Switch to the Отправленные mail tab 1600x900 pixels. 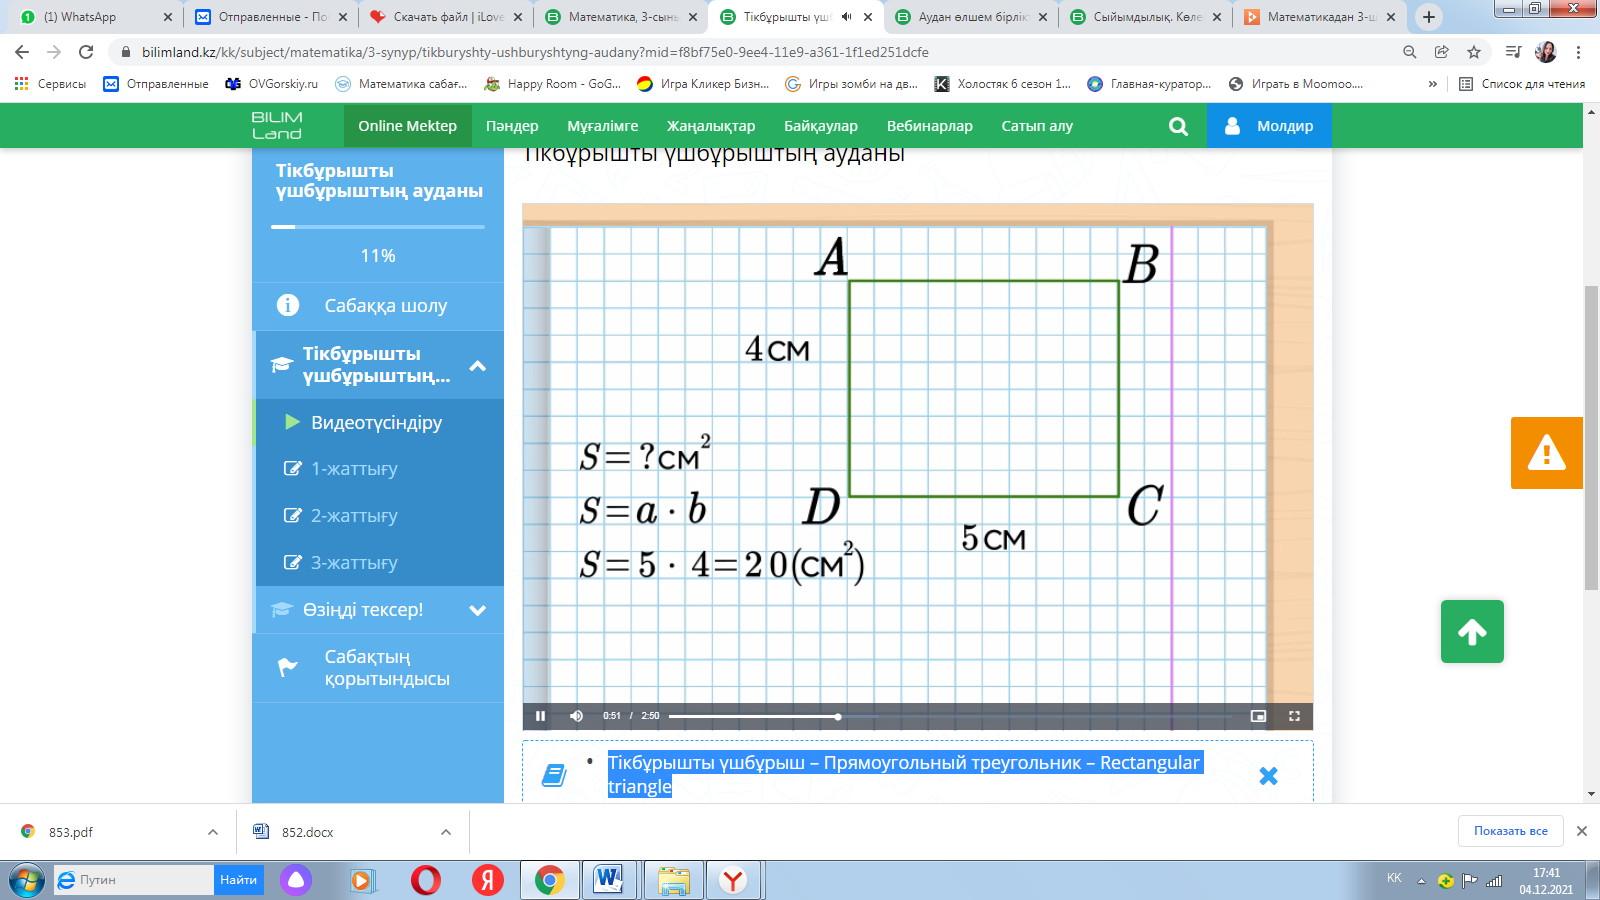pos(272,17)
